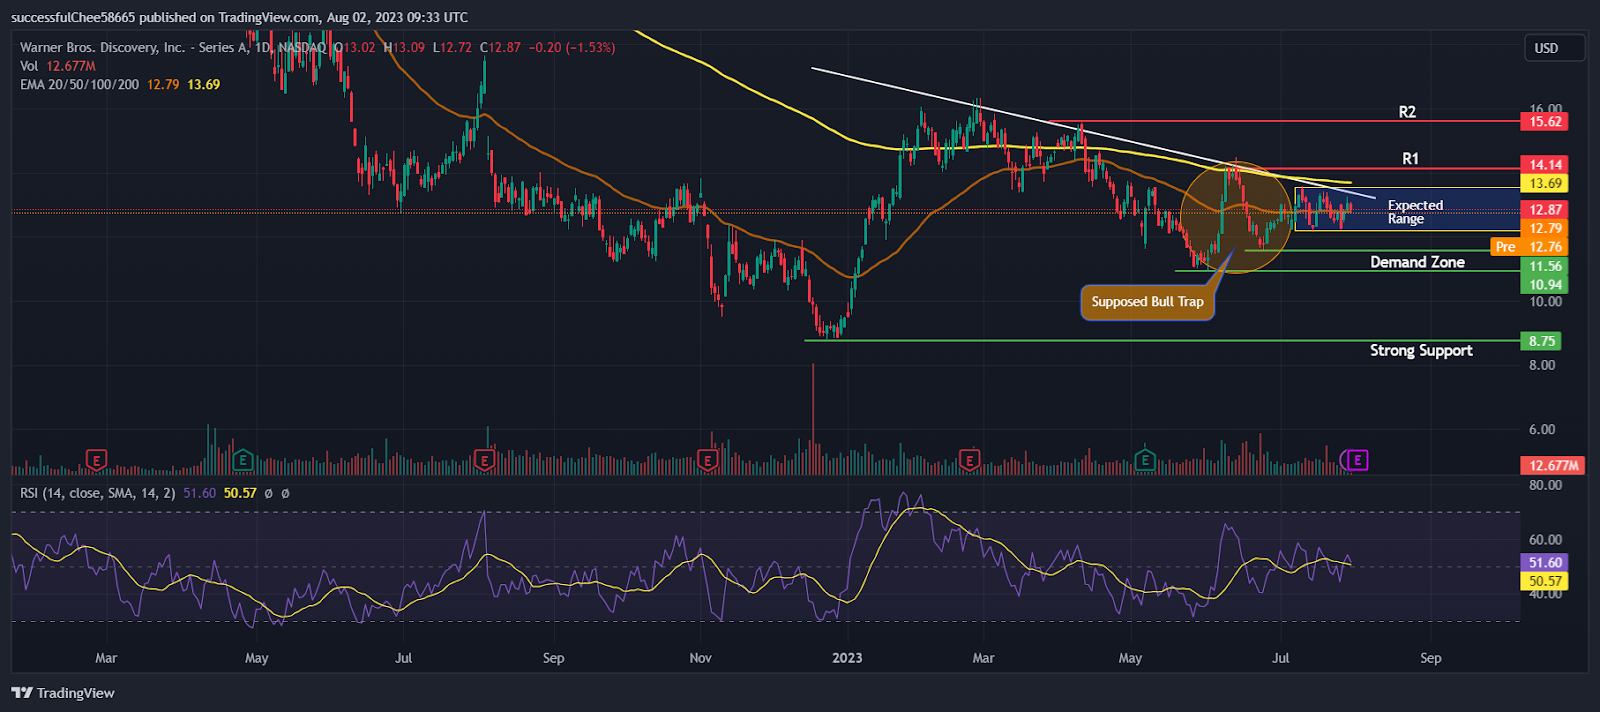Click the blue Expected Range rectangle
Viewport: 1600px width, 712px height.
(1407, 209)
